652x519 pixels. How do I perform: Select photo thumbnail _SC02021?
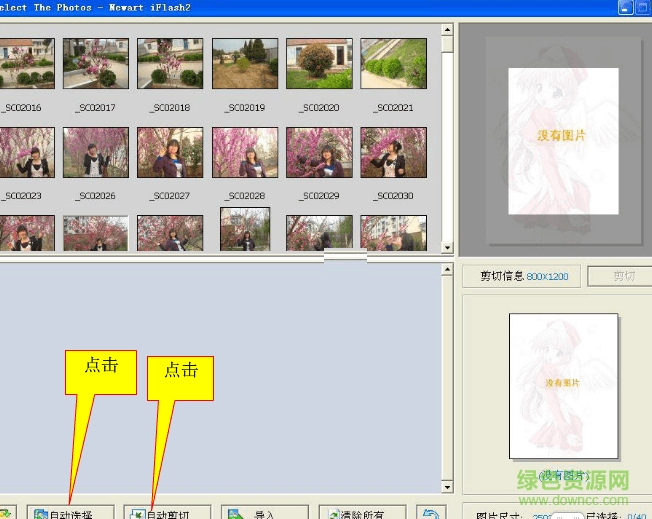393,64
